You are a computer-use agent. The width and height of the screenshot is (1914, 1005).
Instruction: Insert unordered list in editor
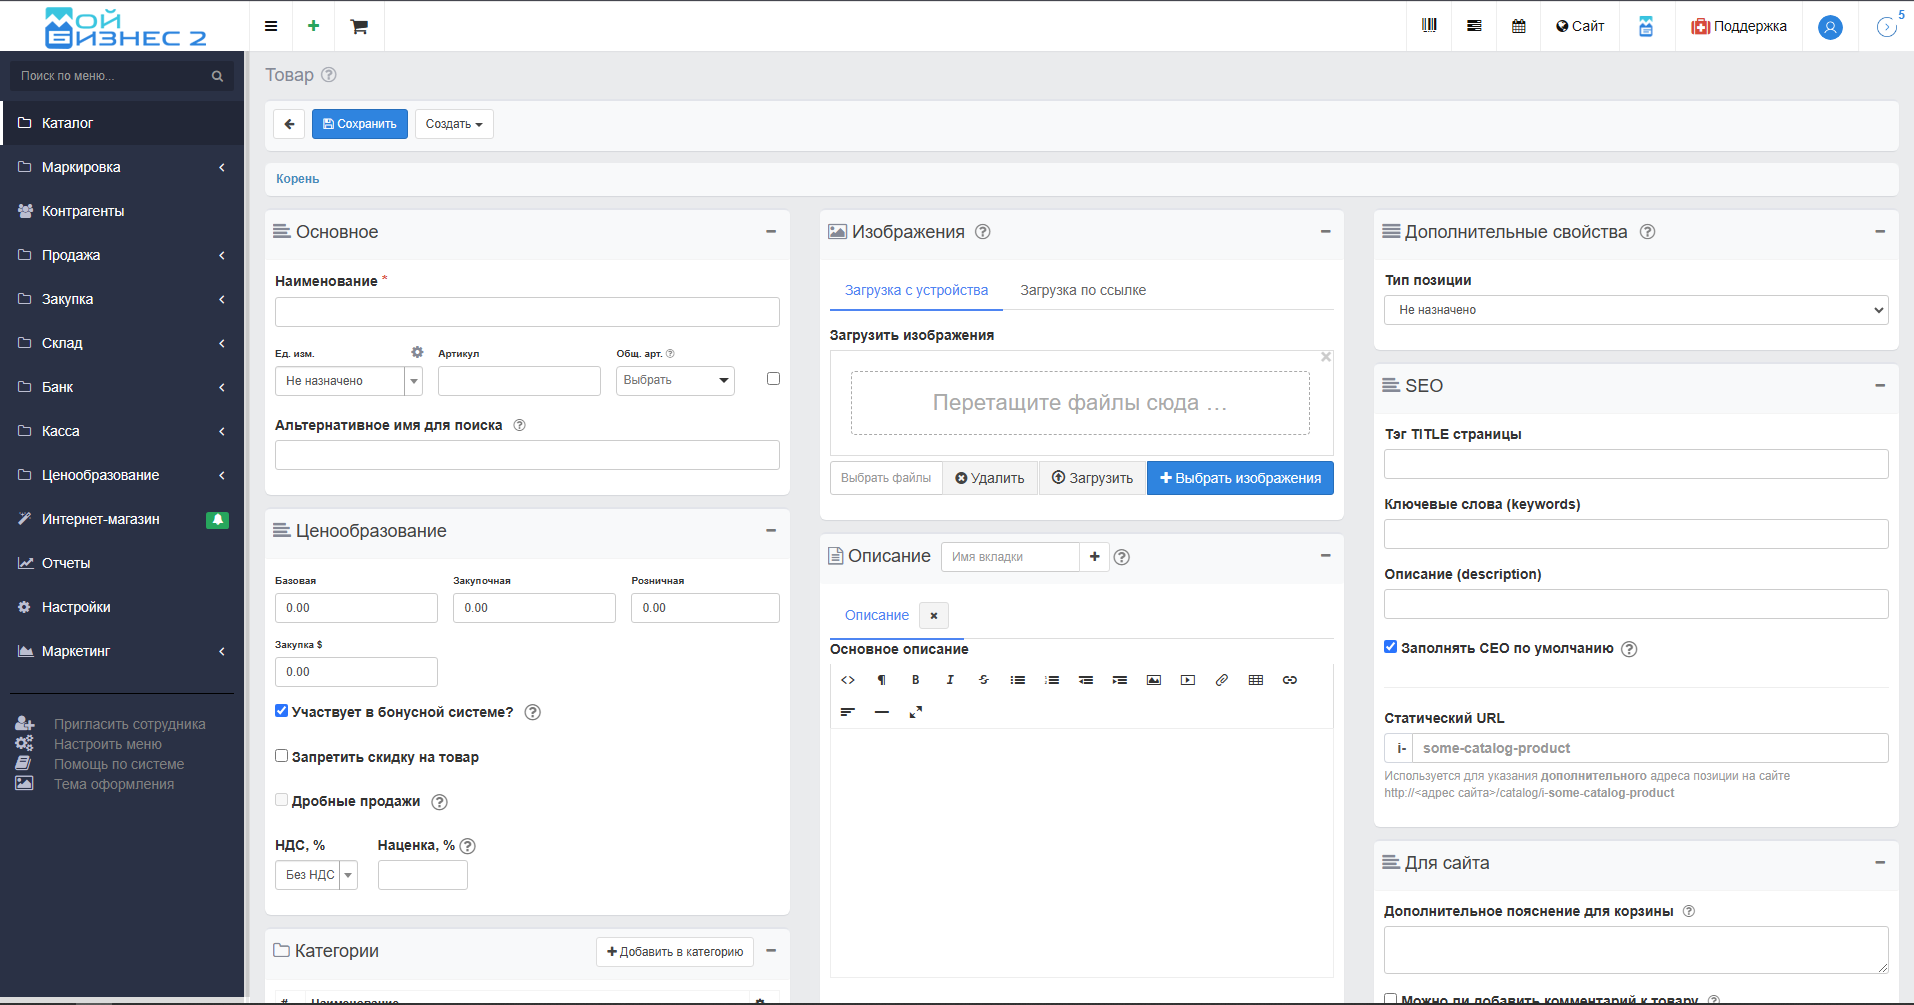(x=1018, y=680)
